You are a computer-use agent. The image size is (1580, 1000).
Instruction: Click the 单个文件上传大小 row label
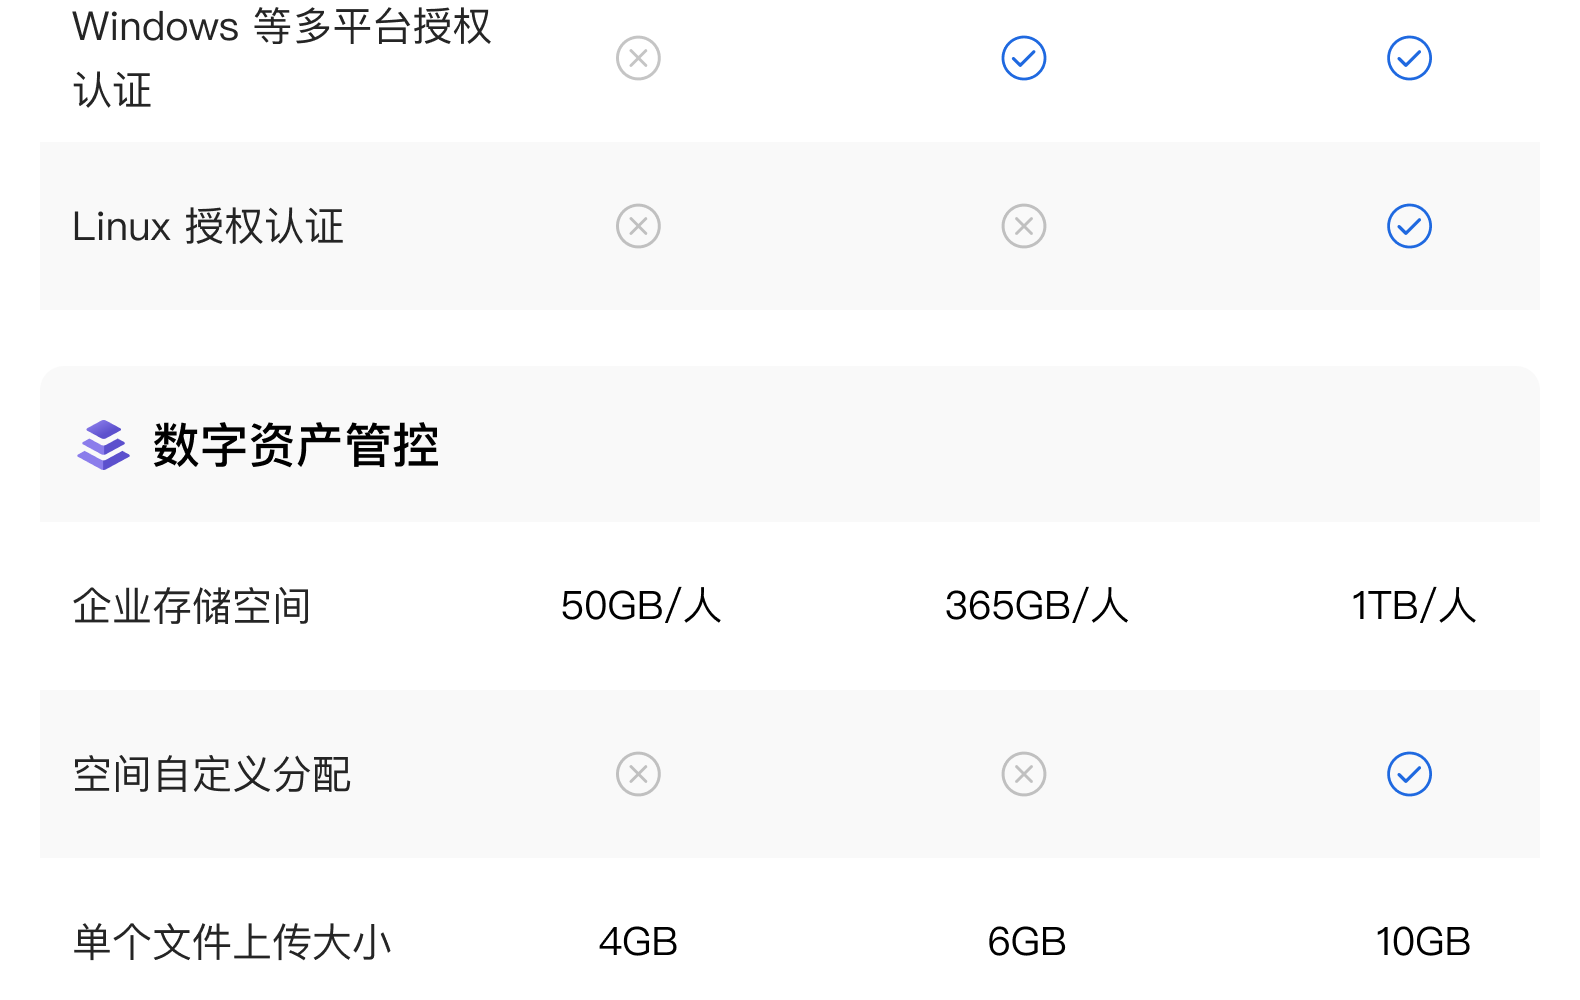point(232,942)
